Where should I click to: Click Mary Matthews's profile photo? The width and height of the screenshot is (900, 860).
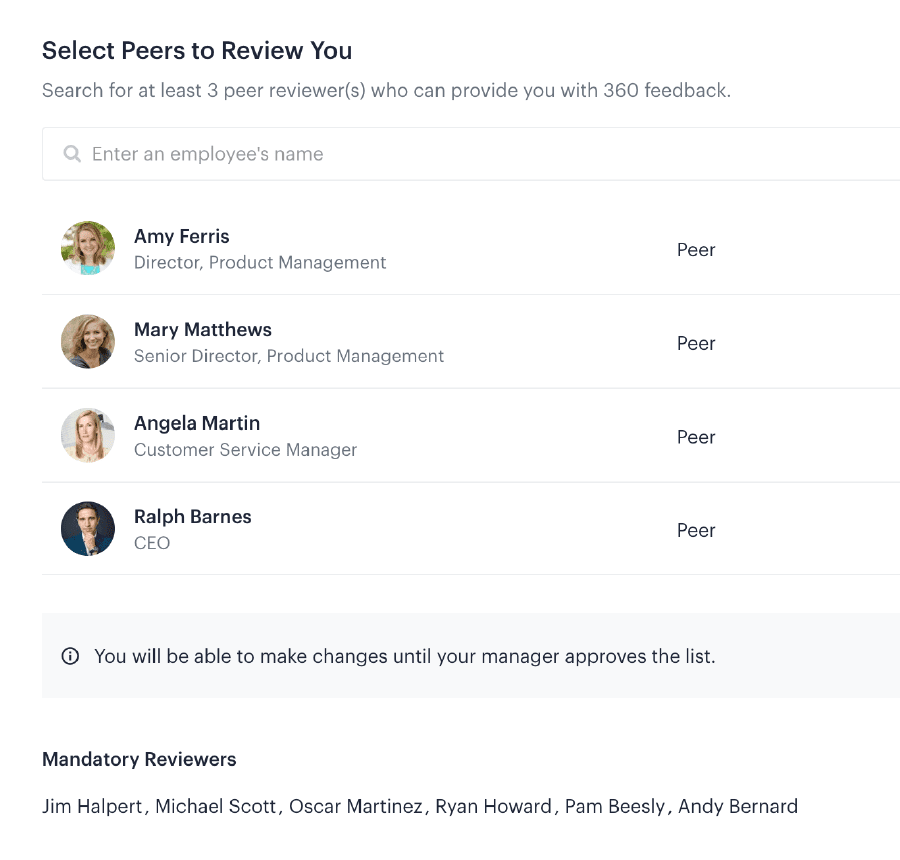(88, 341)
